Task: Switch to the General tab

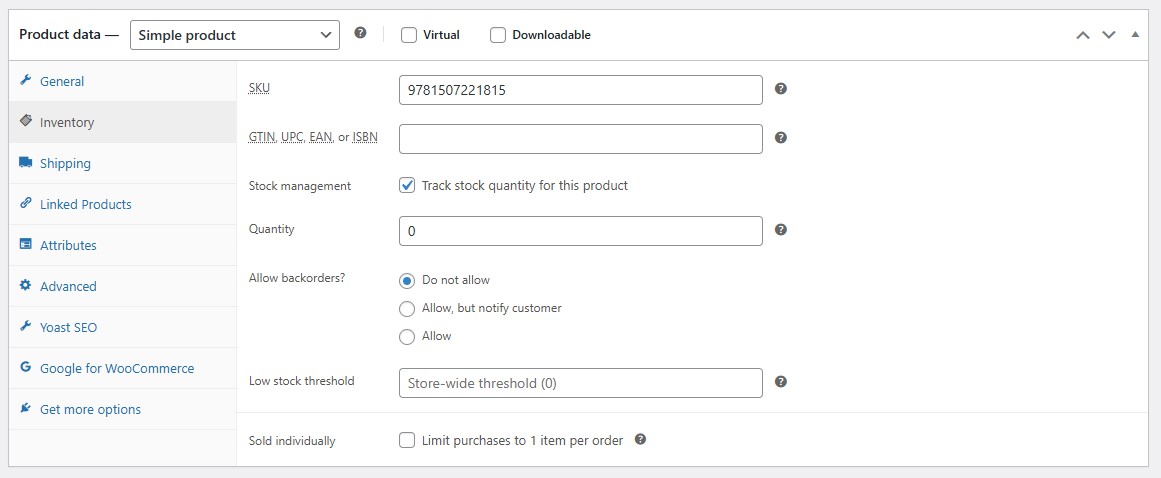Action: (x=62, y=81)
